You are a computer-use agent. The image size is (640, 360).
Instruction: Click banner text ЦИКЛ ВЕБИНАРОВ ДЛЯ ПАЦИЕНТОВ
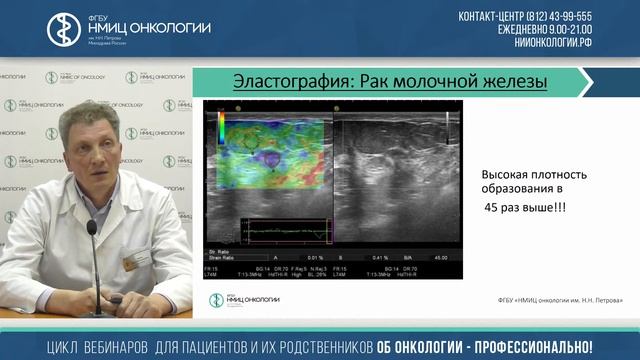click(147, 347)
